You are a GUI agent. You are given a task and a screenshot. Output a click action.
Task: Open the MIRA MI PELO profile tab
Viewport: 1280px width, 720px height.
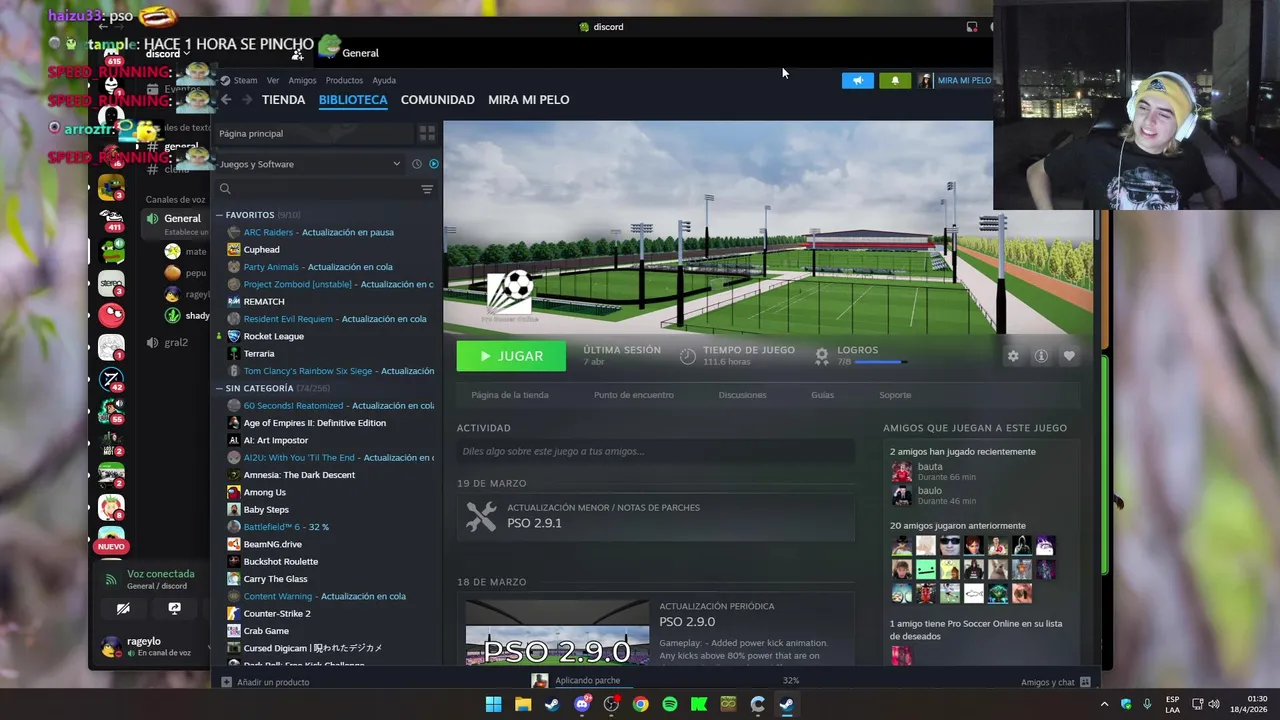(528, 100)
